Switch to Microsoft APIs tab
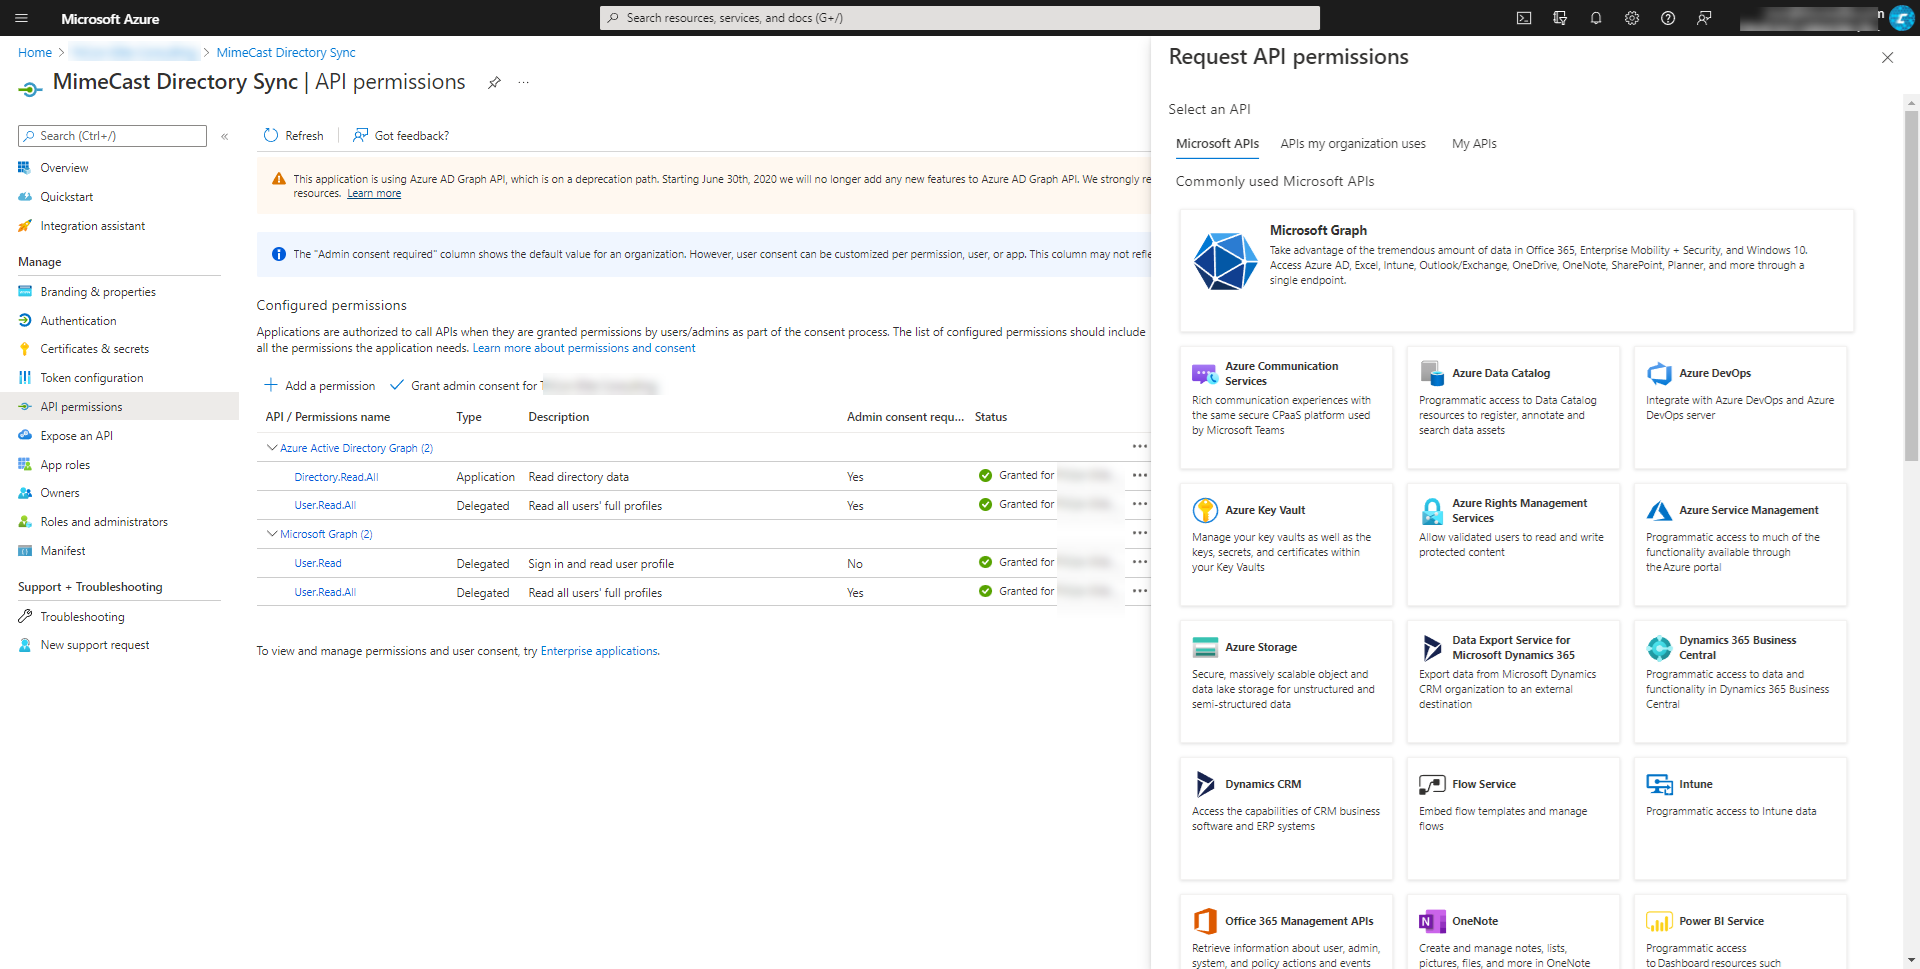This screenshot has width=1920, height=969. (x=1217, y=144)
